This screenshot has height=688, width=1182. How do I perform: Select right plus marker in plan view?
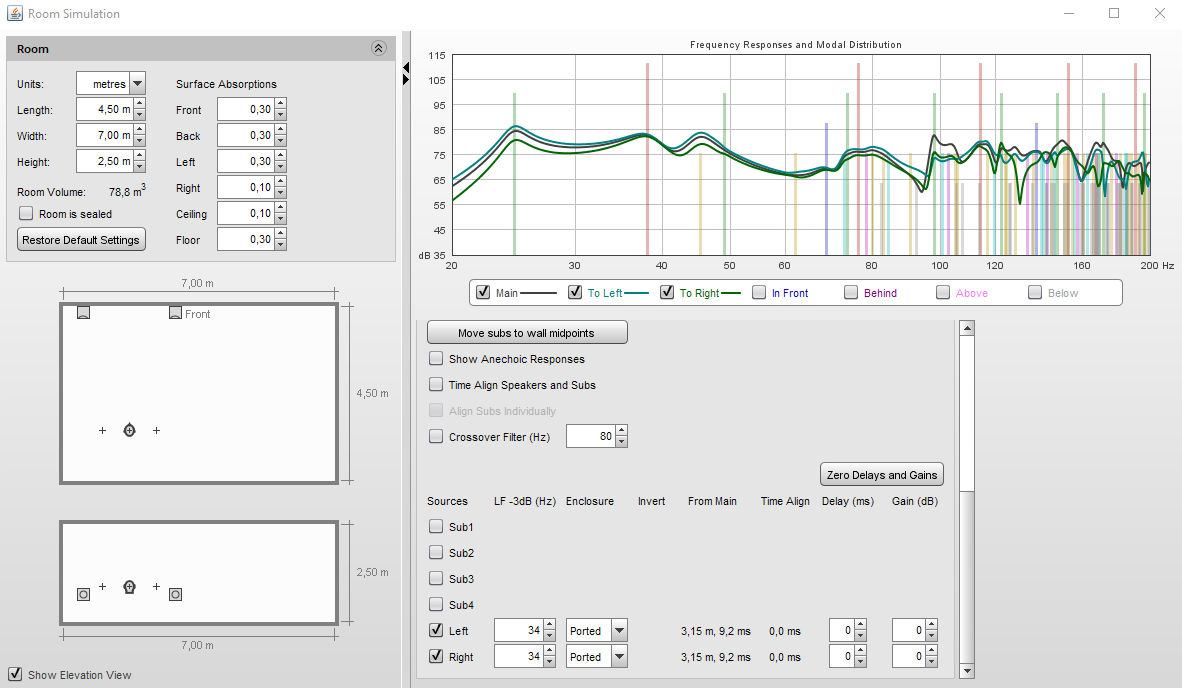point(157,430)
